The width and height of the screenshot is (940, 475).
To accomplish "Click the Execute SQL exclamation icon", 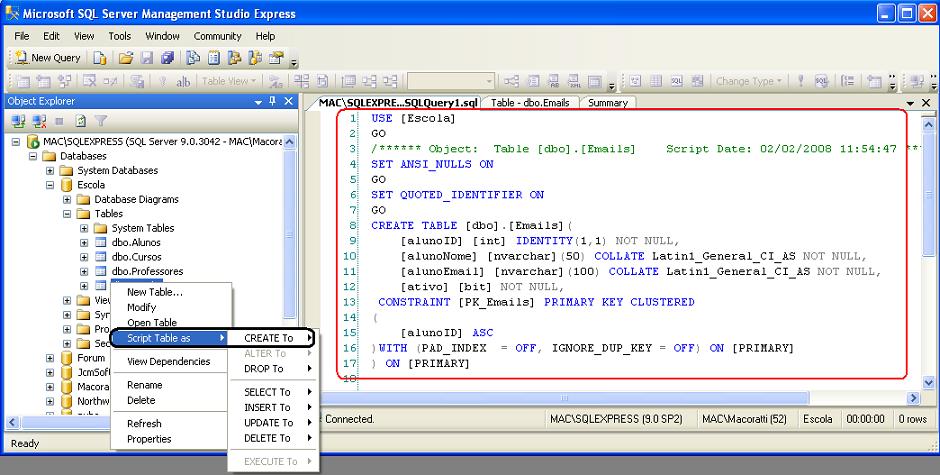I will (x=800, y=81).
